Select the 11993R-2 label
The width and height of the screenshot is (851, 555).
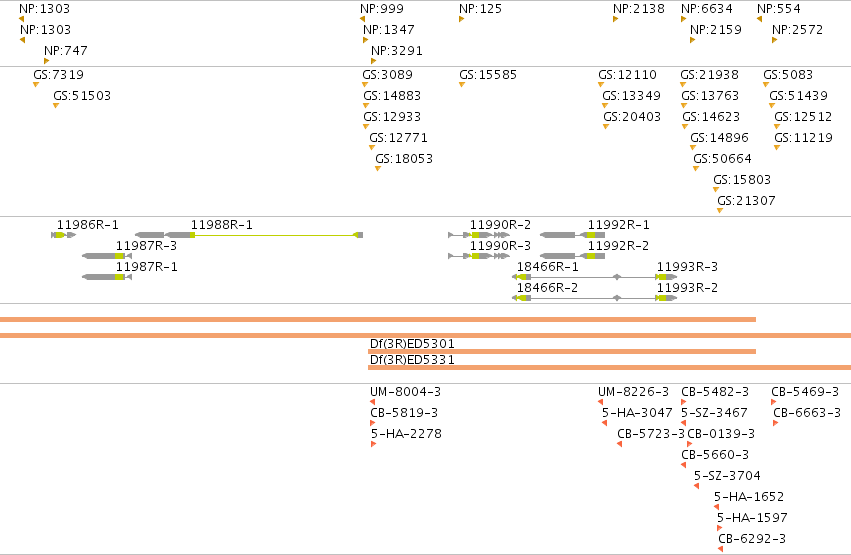pos(687,288)
